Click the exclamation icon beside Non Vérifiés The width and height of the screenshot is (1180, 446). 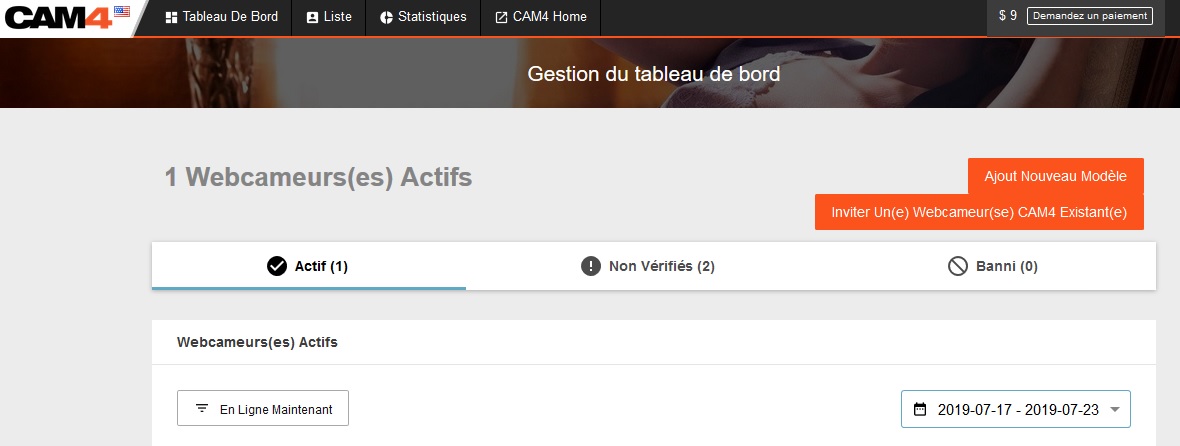tap(591, 266)
